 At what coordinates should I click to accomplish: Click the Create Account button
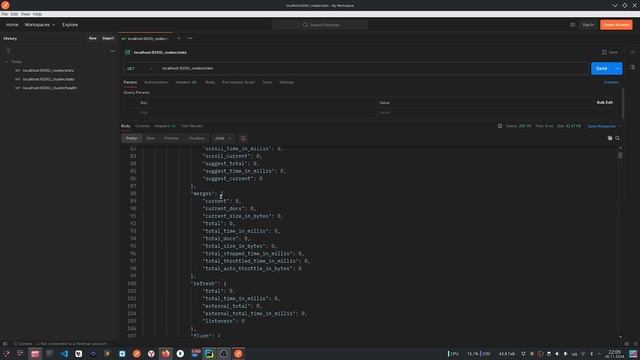[616, 25]
